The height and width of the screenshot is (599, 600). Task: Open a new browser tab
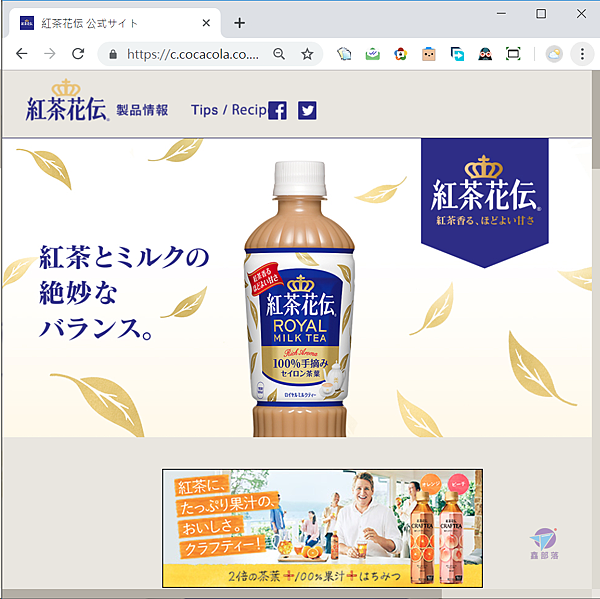point(240,23)
